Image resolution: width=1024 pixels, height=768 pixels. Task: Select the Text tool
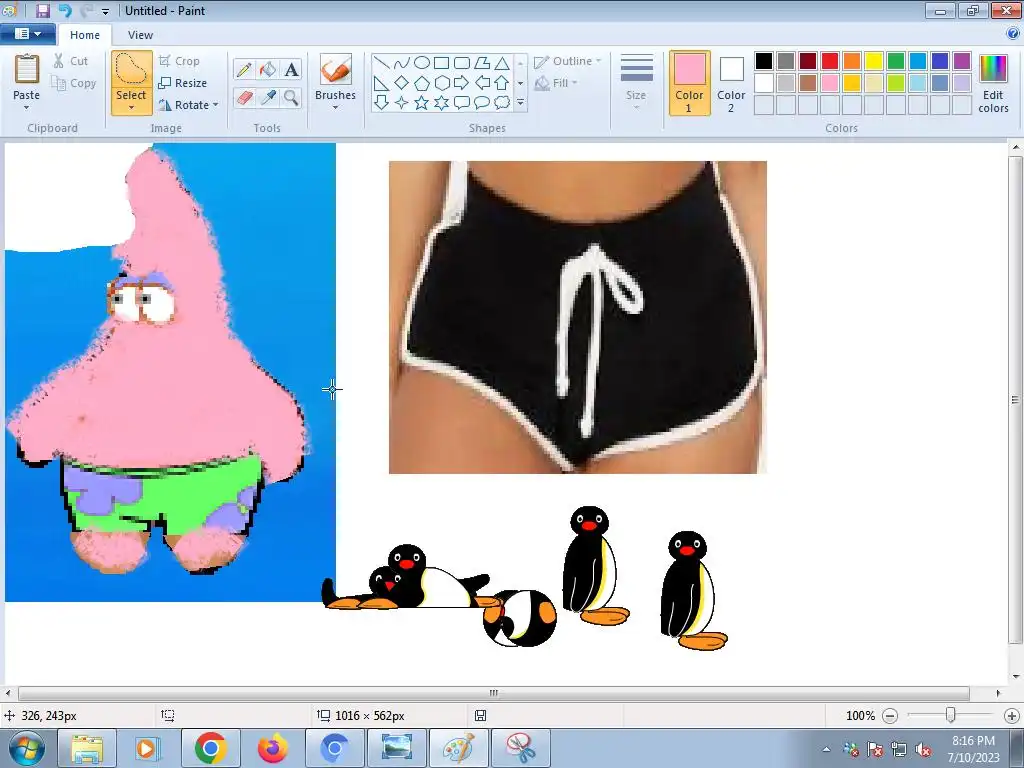291,69
